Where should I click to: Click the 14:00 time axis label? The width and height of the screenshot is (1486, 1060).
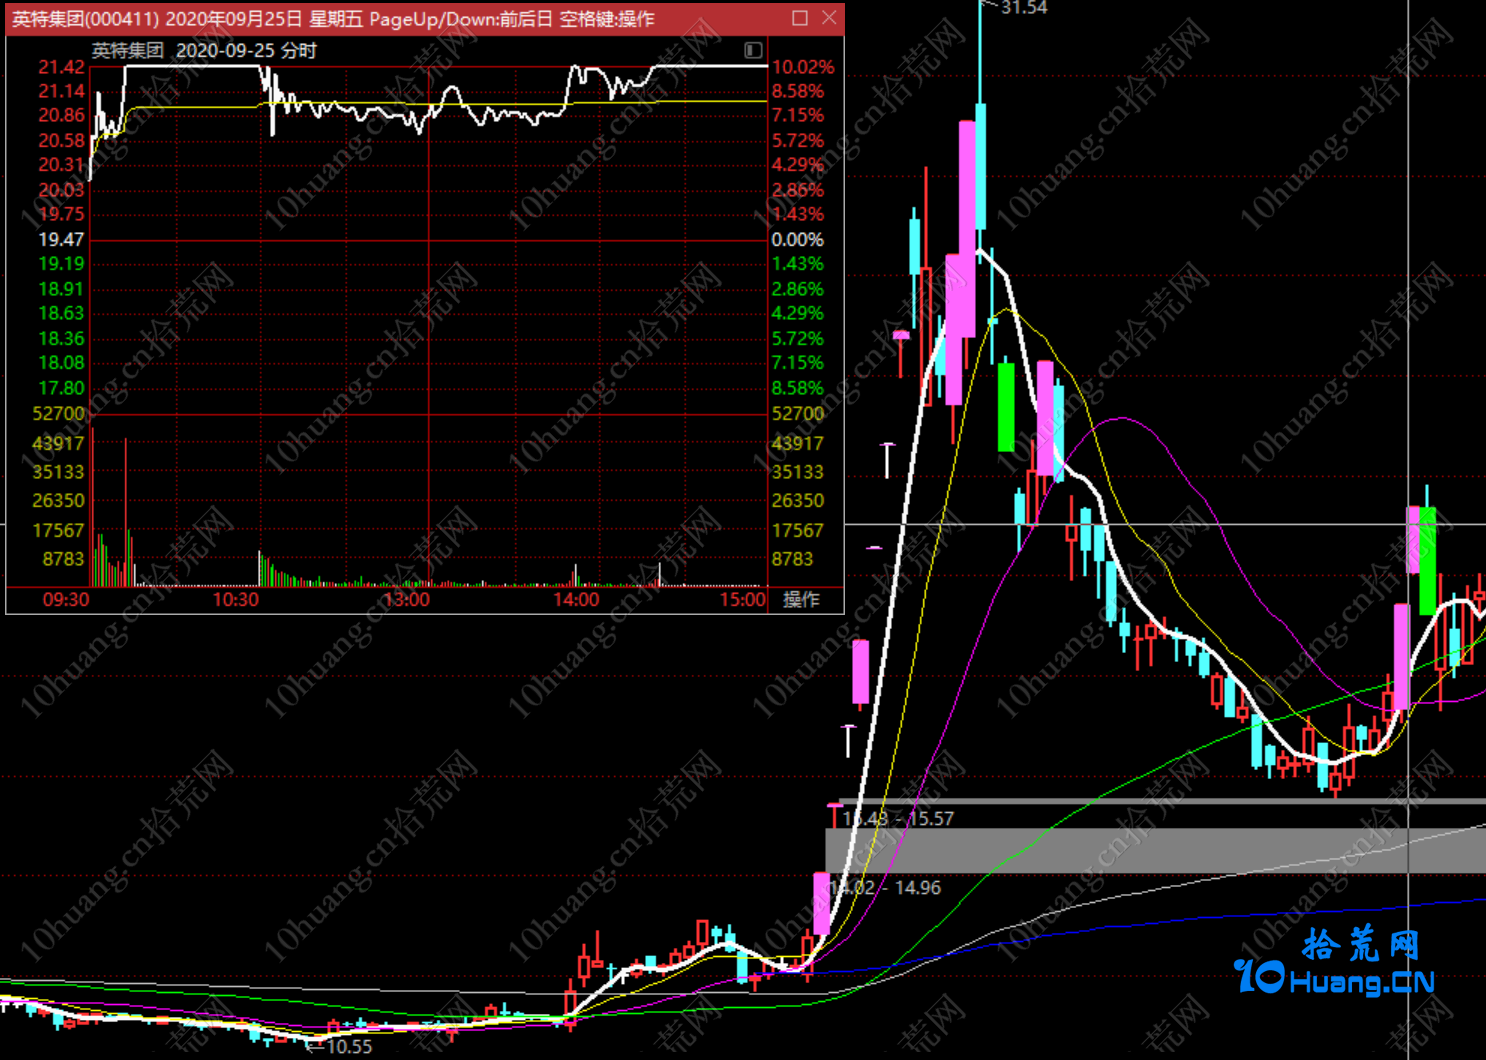pyautogui.click(x=576, y=600)
